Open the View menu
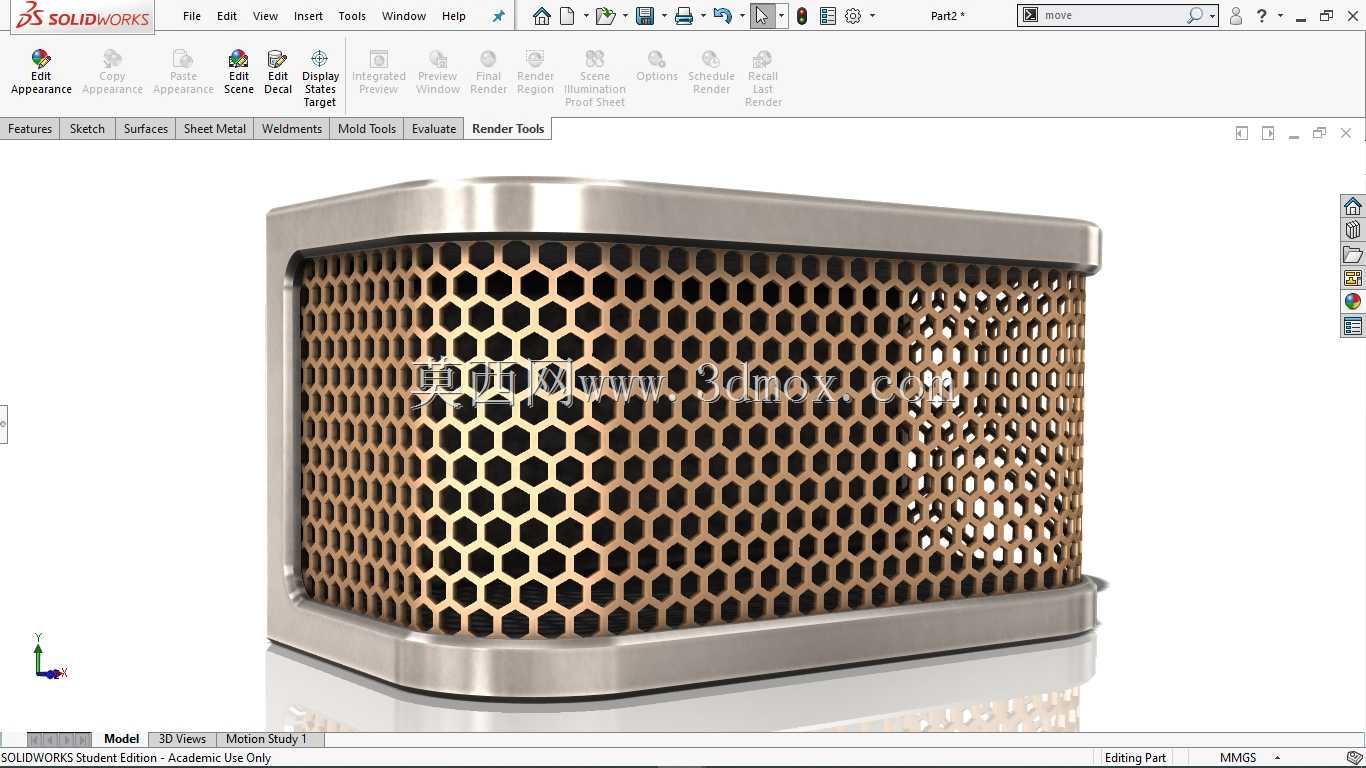Screen dimensions: 1366x768 [265, 16]
